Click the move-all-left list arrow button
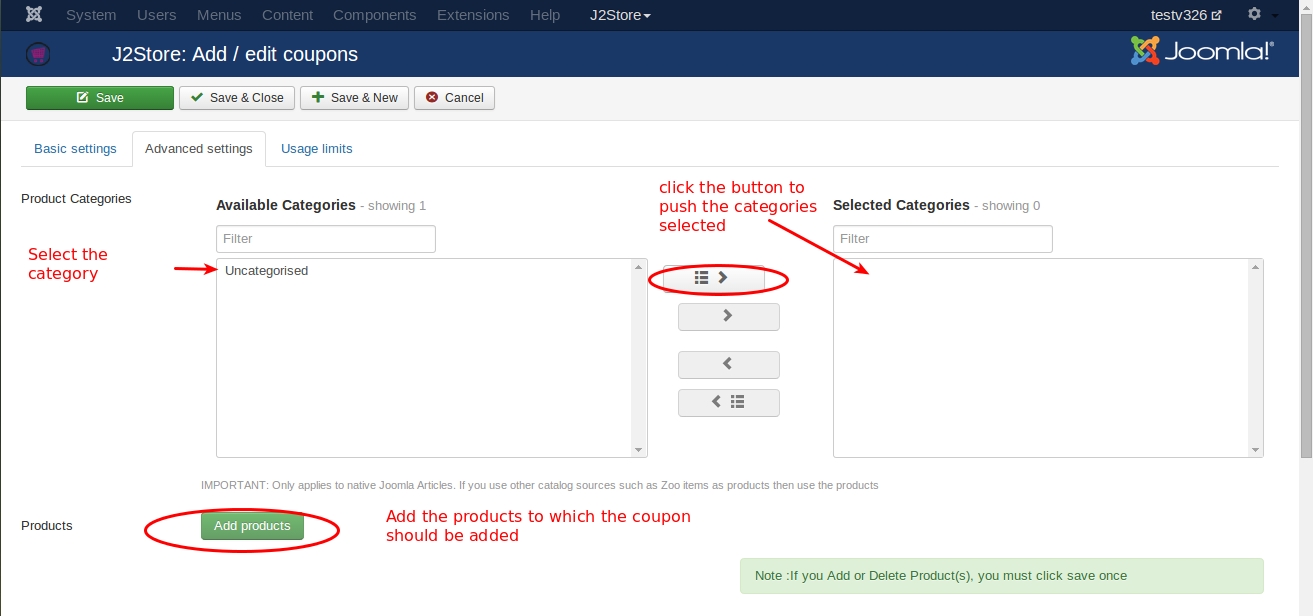The width and height of the screenshot is (1313, 616). coord(728,402)
